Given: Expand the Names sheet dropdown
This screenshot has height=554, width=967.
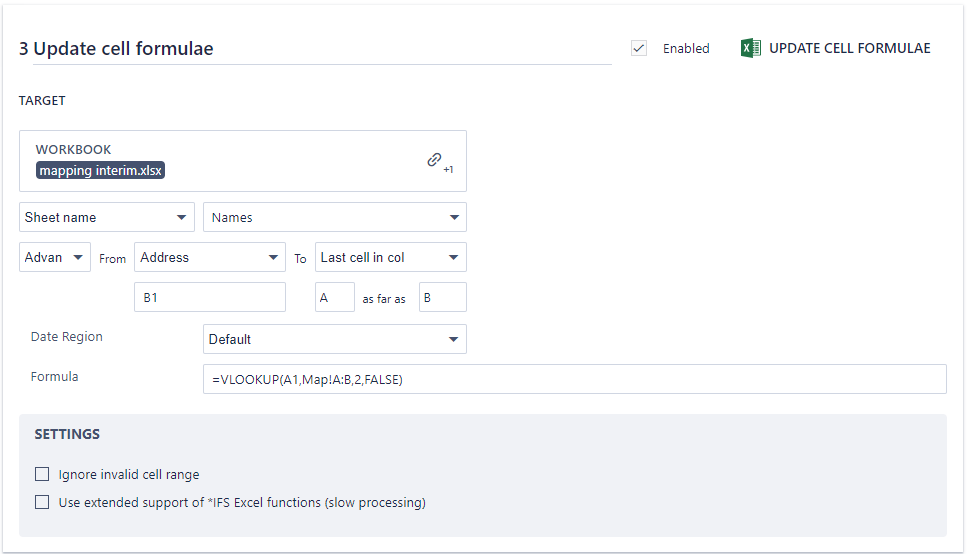Looking at the screenshot, I should coord(334,217).
